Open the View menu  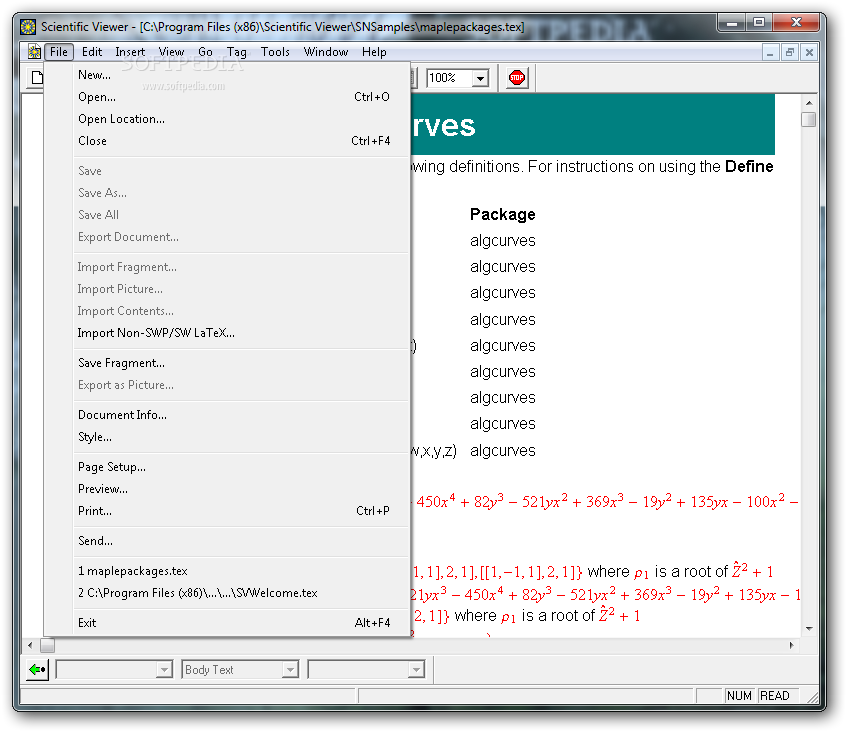(171, 52)
